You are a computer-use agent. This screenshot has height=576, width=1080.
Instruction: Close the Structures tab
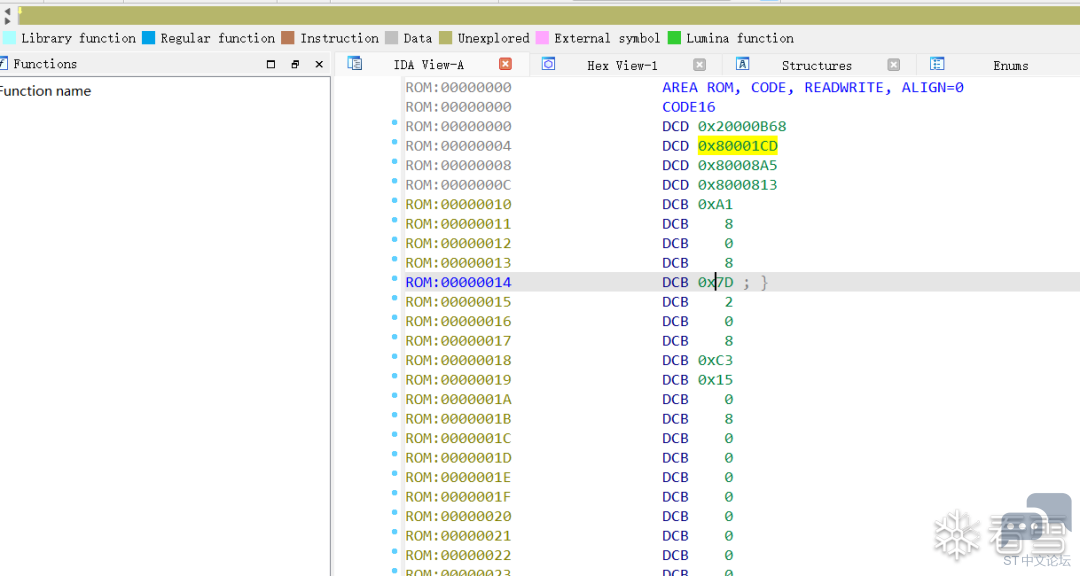(x=894, y=65)
